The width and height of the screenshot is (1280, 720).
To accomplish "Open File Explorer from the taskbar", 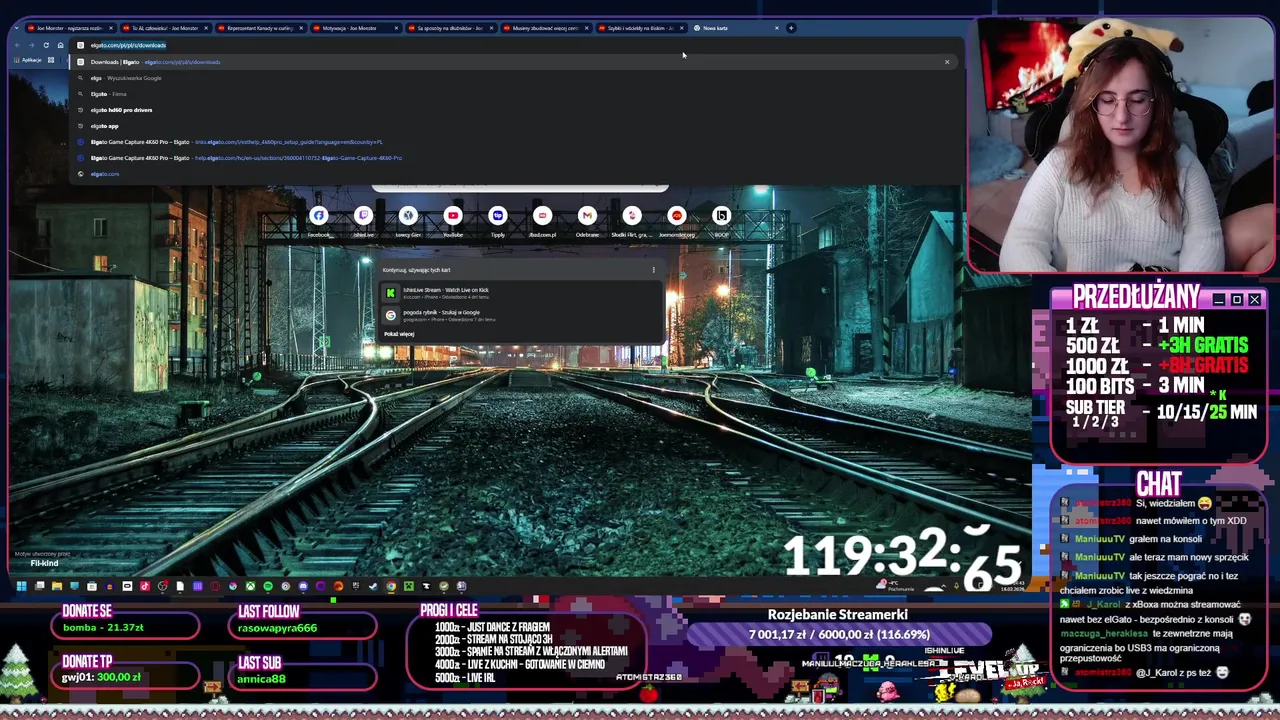I will point(57,586).
